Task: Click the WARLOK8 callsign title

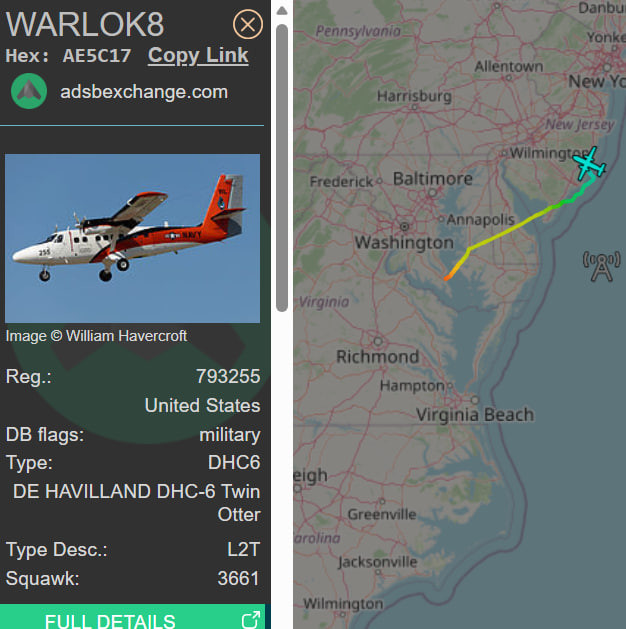Action: [85, 24]
